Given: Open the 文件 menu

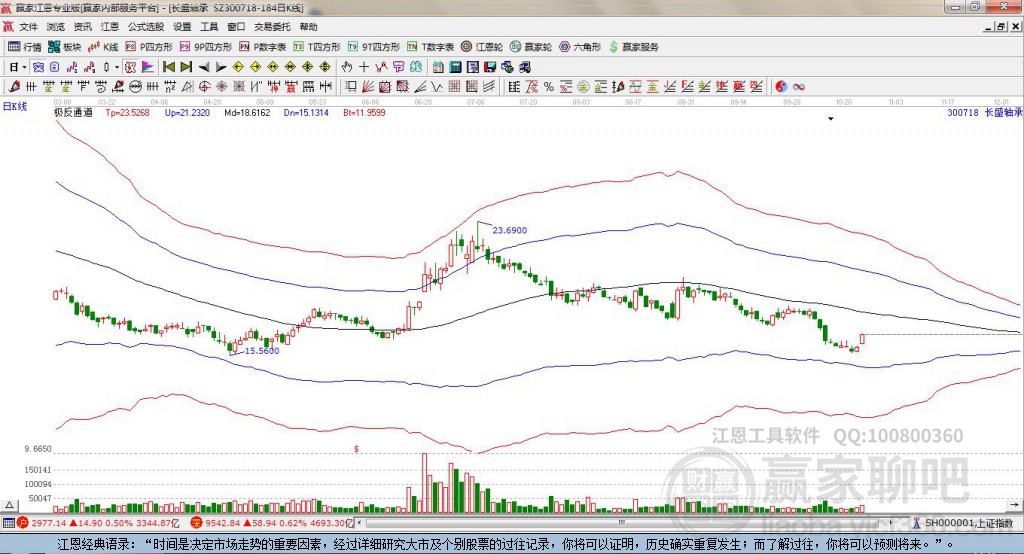Looking at the screenshot, I should tap(28, 27).
